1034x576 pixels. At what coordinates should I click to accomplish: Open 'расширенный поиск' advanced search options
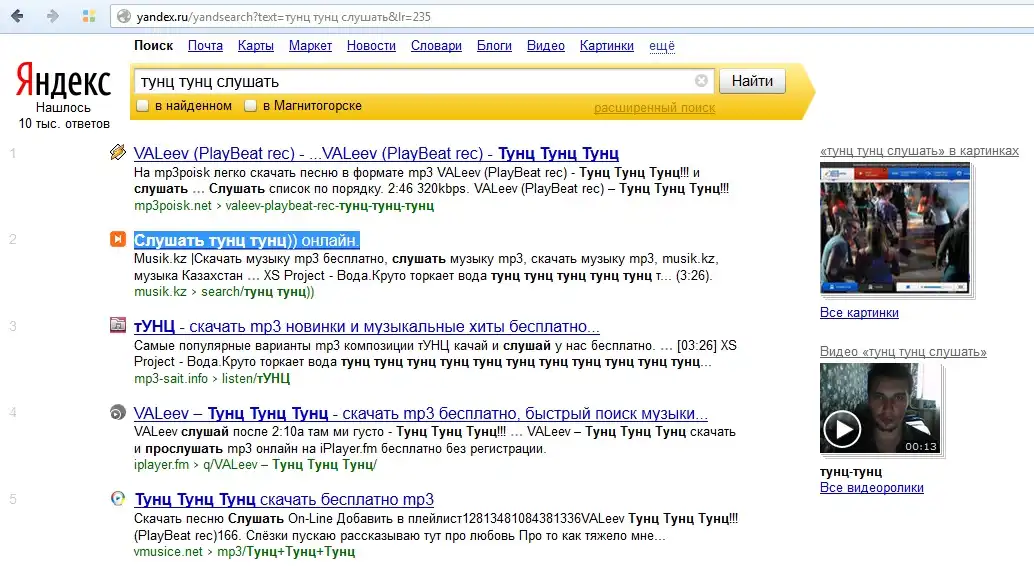654,108
